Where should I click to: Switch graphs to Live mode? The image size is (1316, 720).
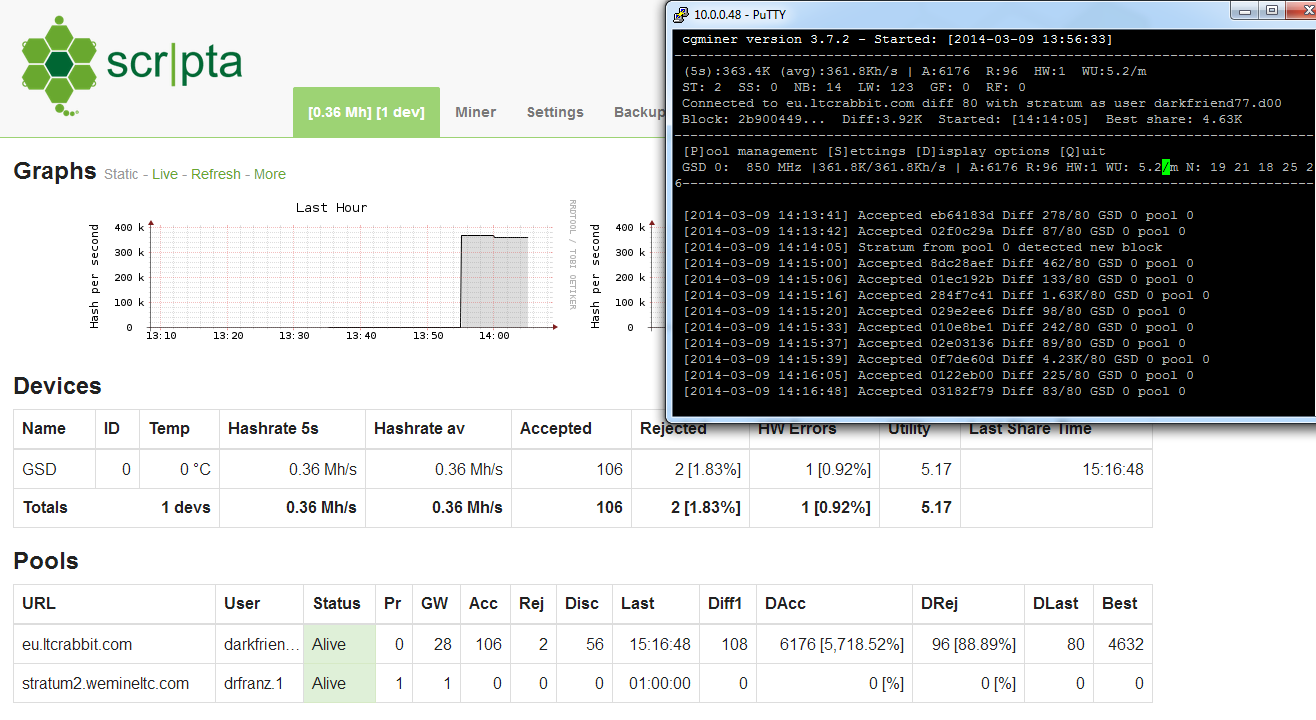pyautogui.click(x=165, y=174)
